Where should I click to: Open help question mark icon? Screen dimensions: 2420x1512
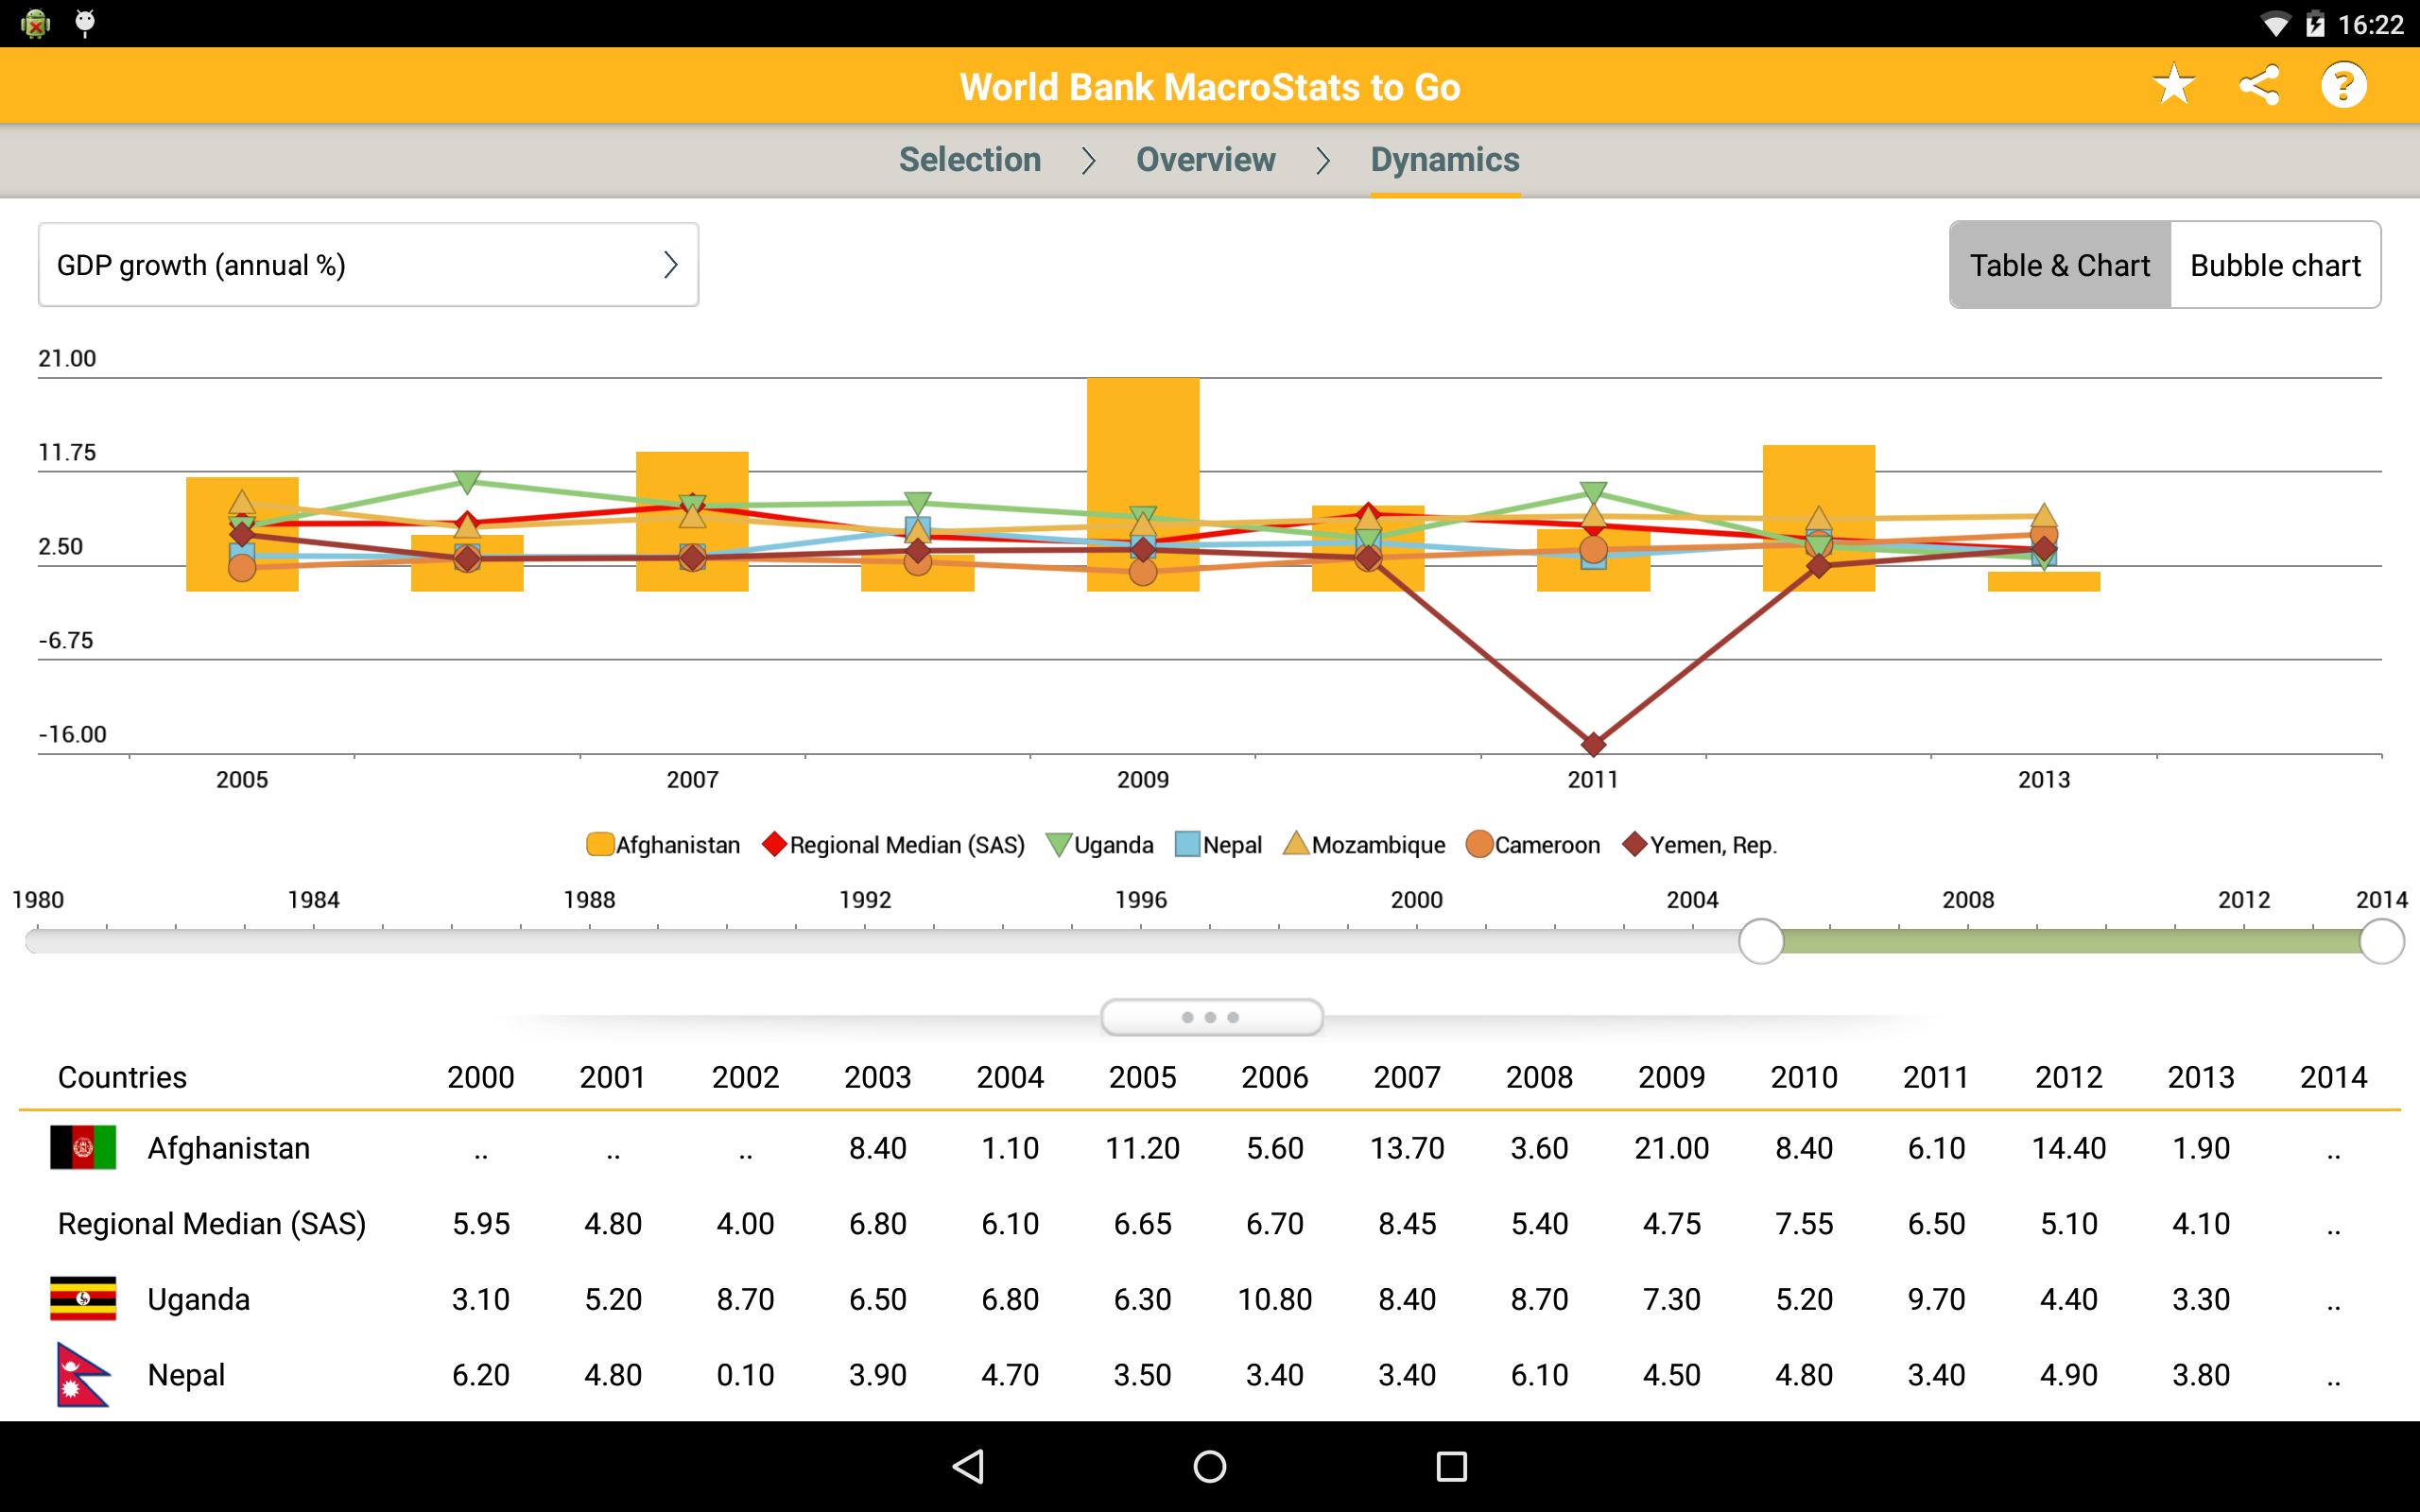[x=2343, y=85]
